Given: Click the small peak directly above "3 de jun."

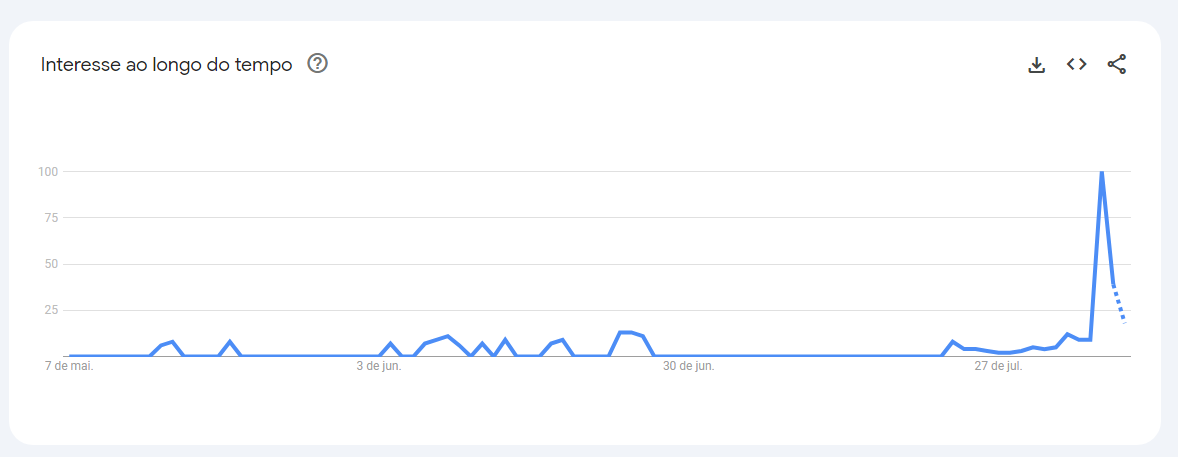Looking at the screenshot, I should [x=391, y=344].
